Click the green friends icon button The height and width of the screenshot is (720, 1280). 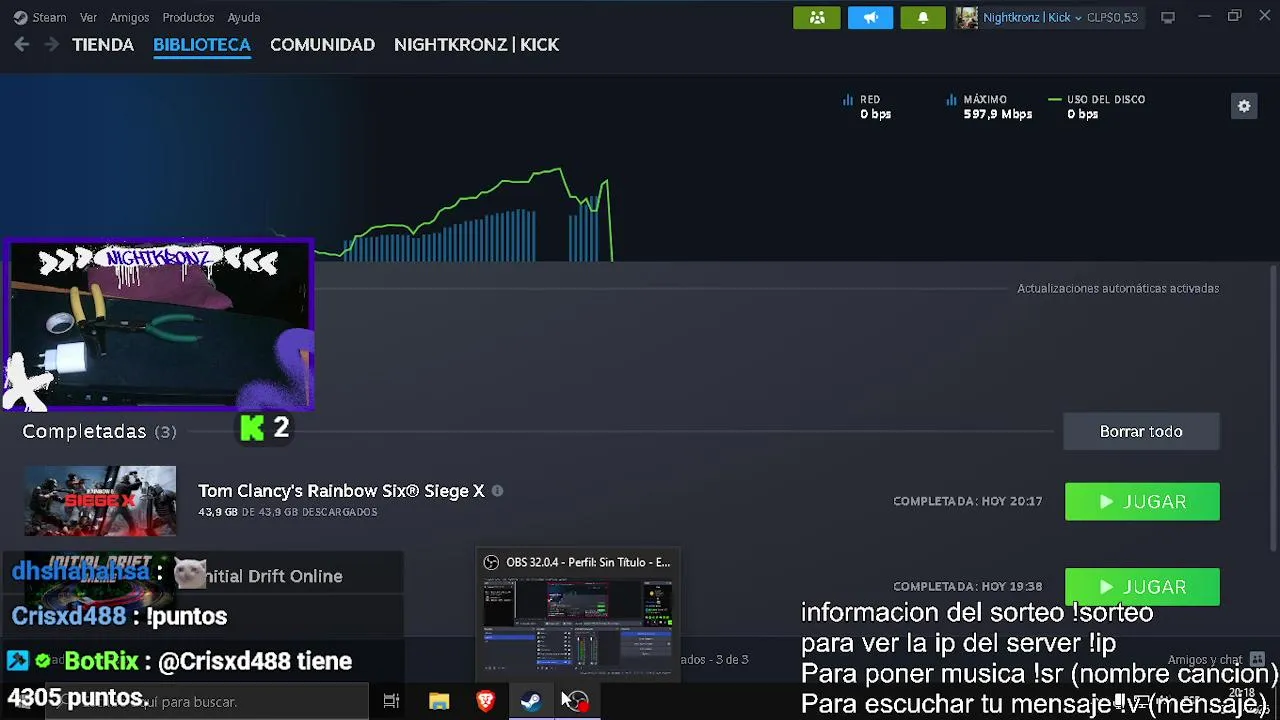click(x=817, y=17)
